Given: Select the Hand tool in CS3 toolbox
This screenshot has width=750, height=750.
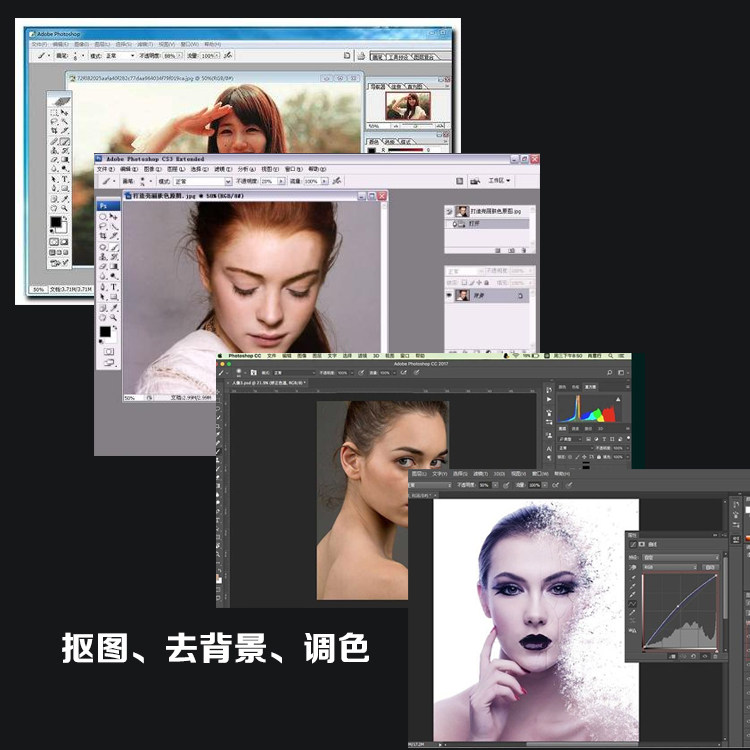Looking at the screenshot, I should click(102, 317).
